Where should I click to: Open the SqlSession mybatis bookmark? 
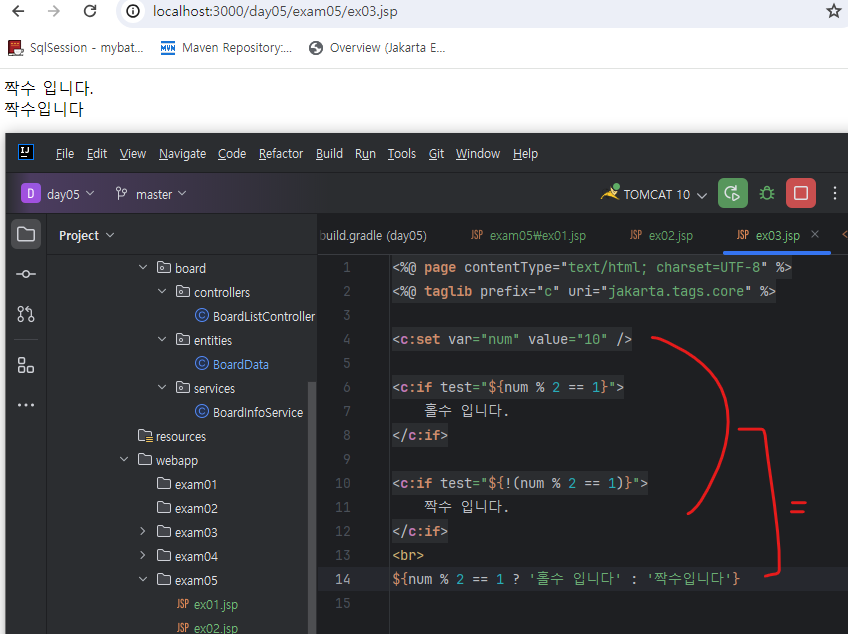pyautogui.click(x=76, y=48)
